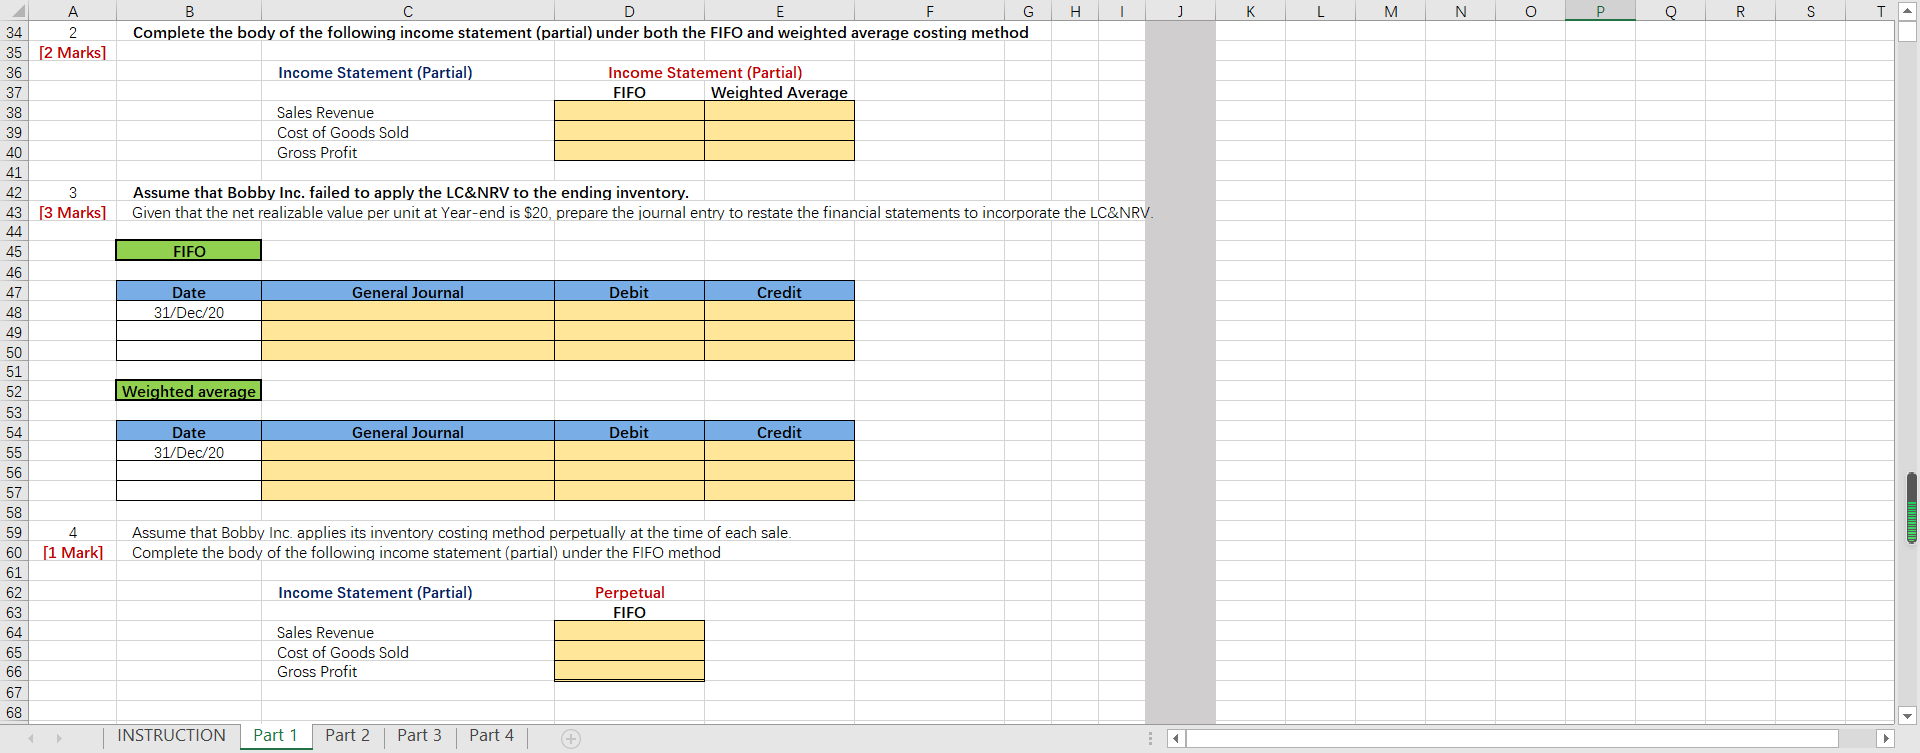This screenshot has width=1920, height=753.
Task: Click Perpetual FIFO Cost of Goods Sold cell
Action: click(629, 651)
